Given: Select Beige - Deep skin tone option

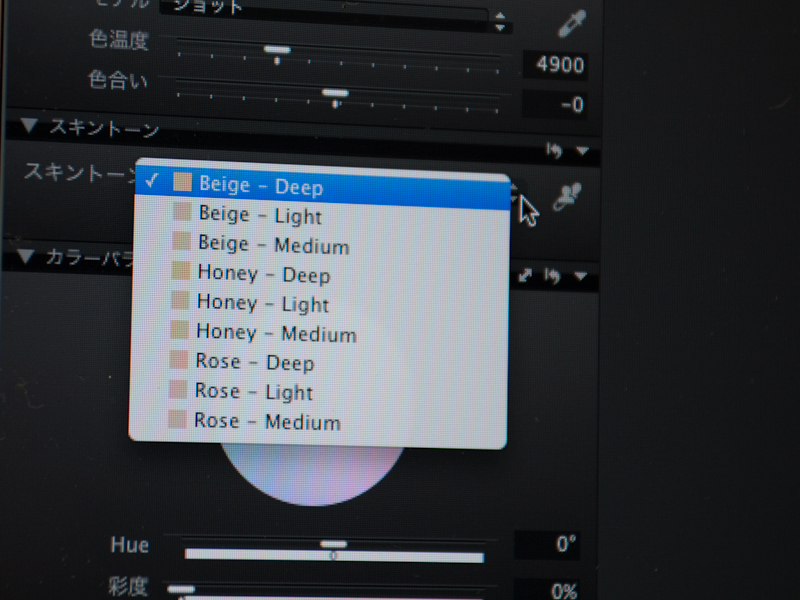Looking at the screenshot, I should coord(322,186).
